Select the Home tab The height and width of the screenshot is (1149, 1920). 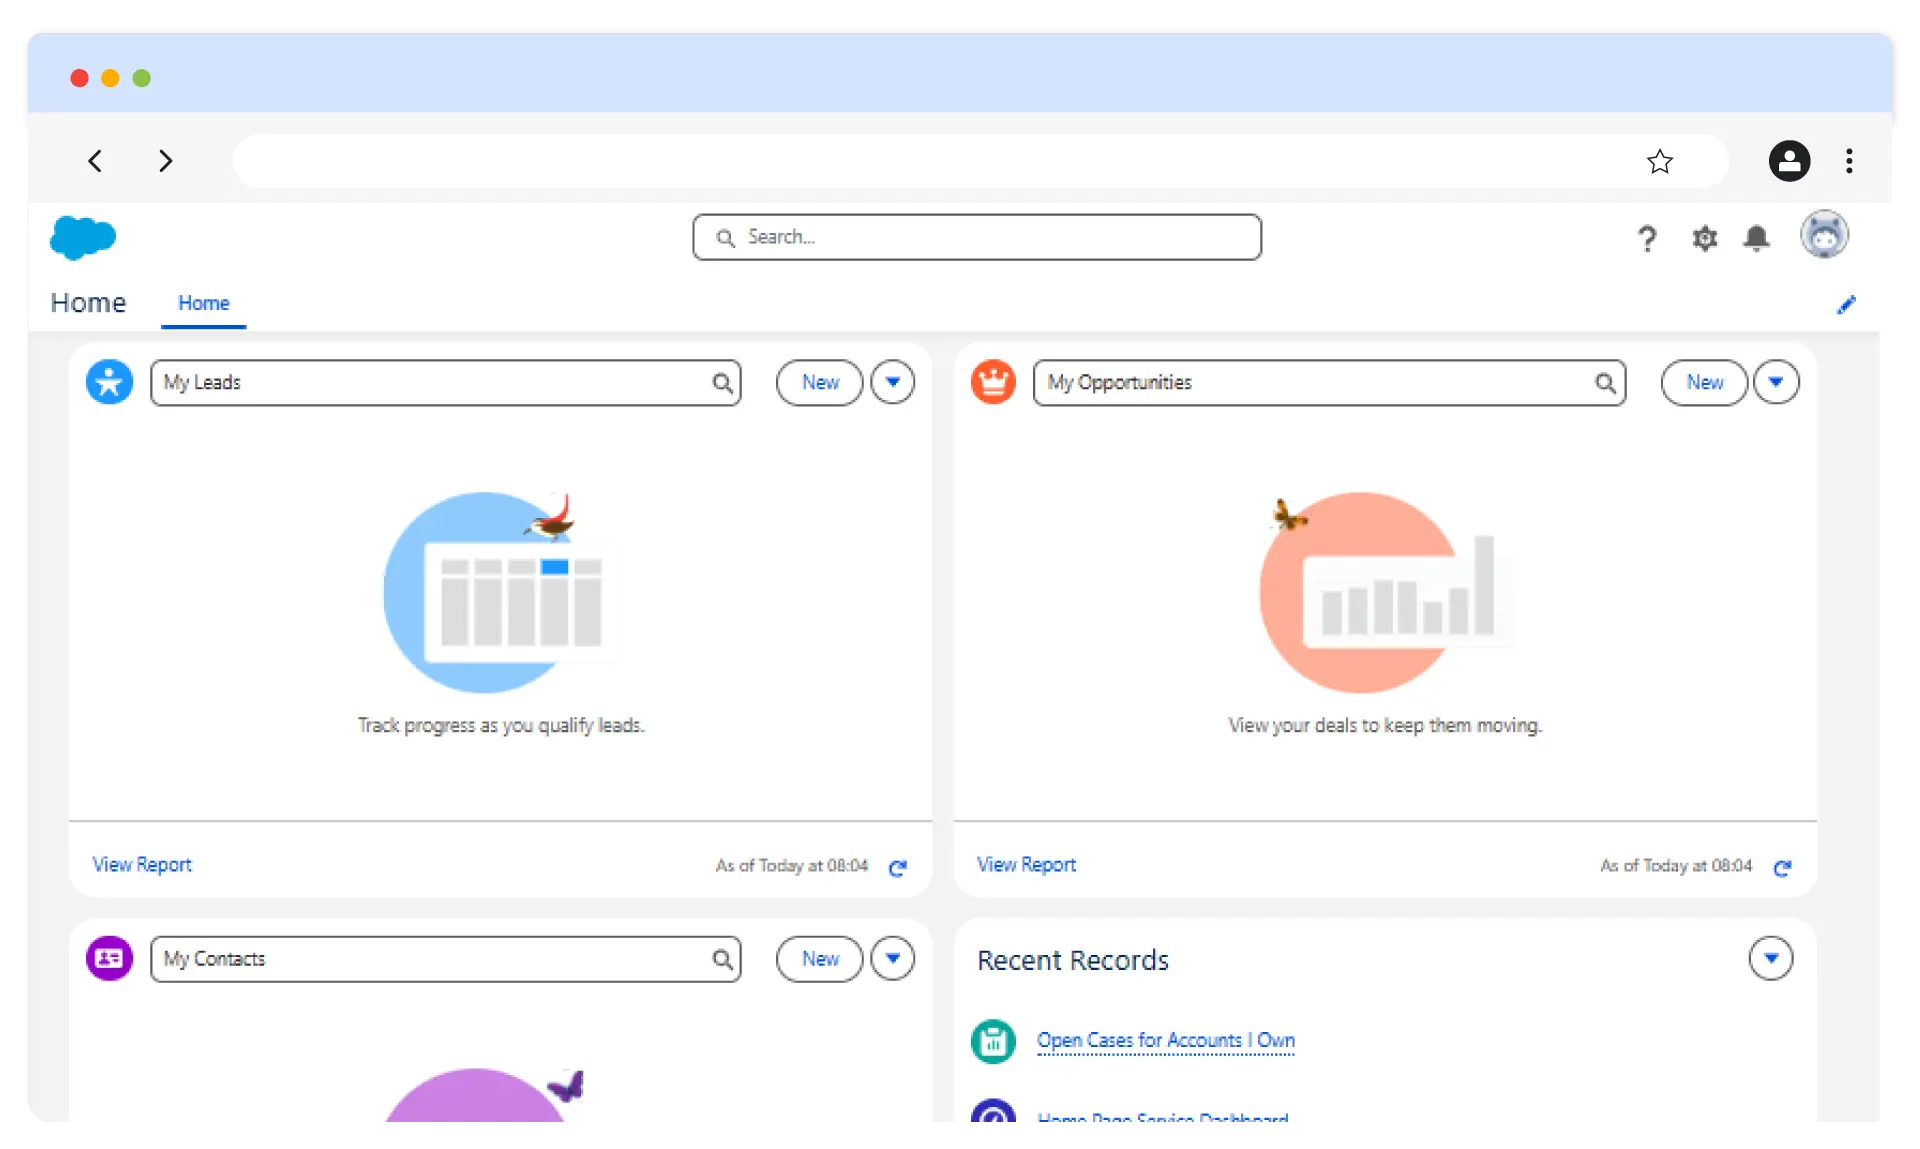(203, 303)
